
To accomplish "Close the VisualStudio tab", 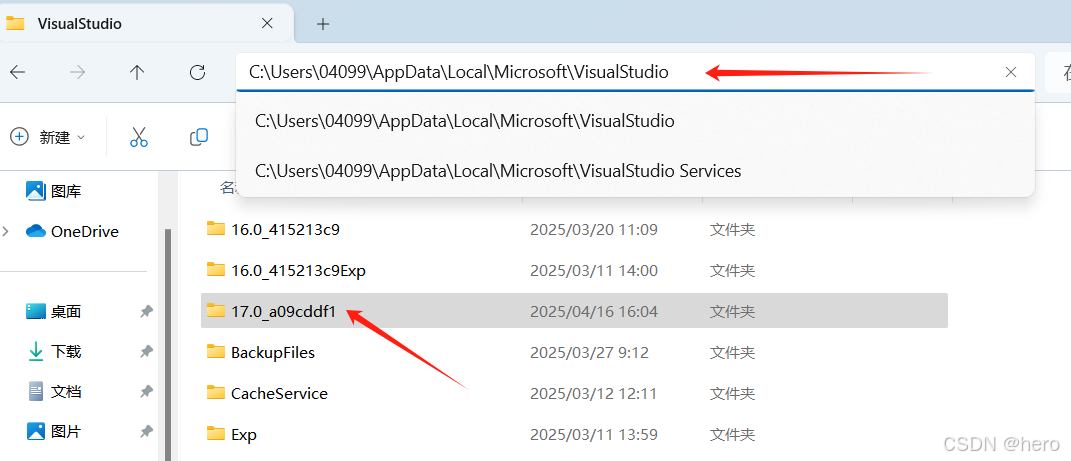I will tap(267, 23).
